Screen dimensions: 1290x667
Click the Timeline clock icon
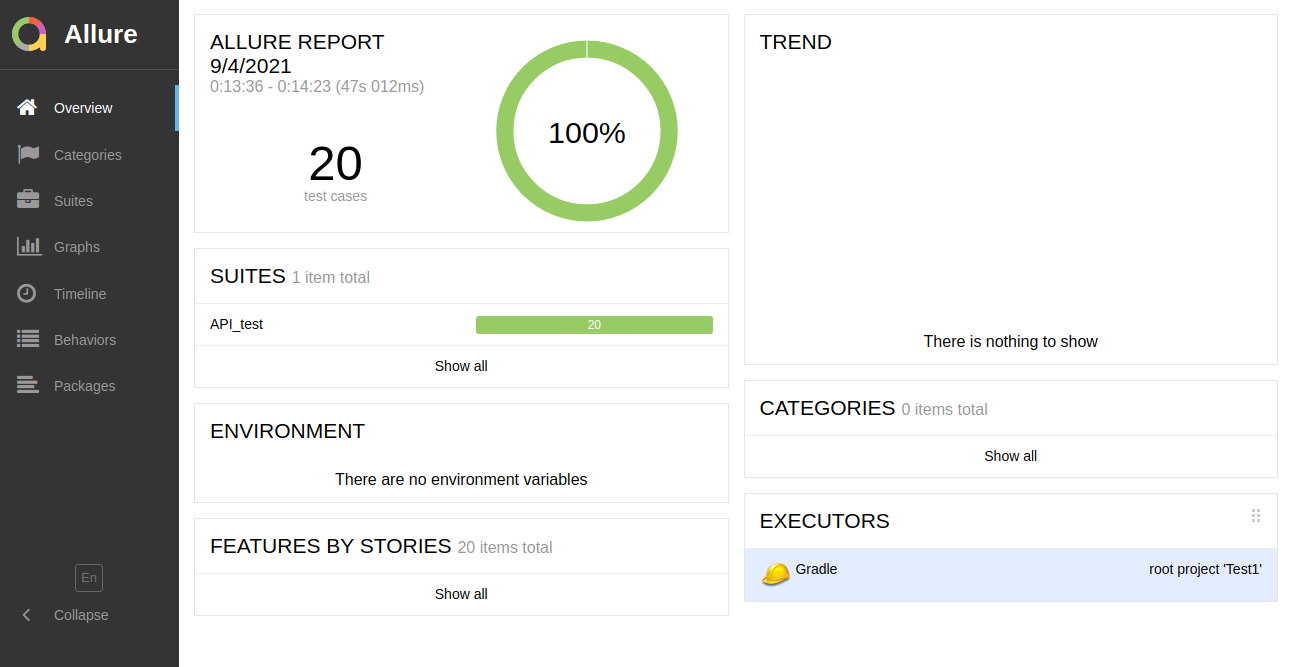[x=27, y=293]
